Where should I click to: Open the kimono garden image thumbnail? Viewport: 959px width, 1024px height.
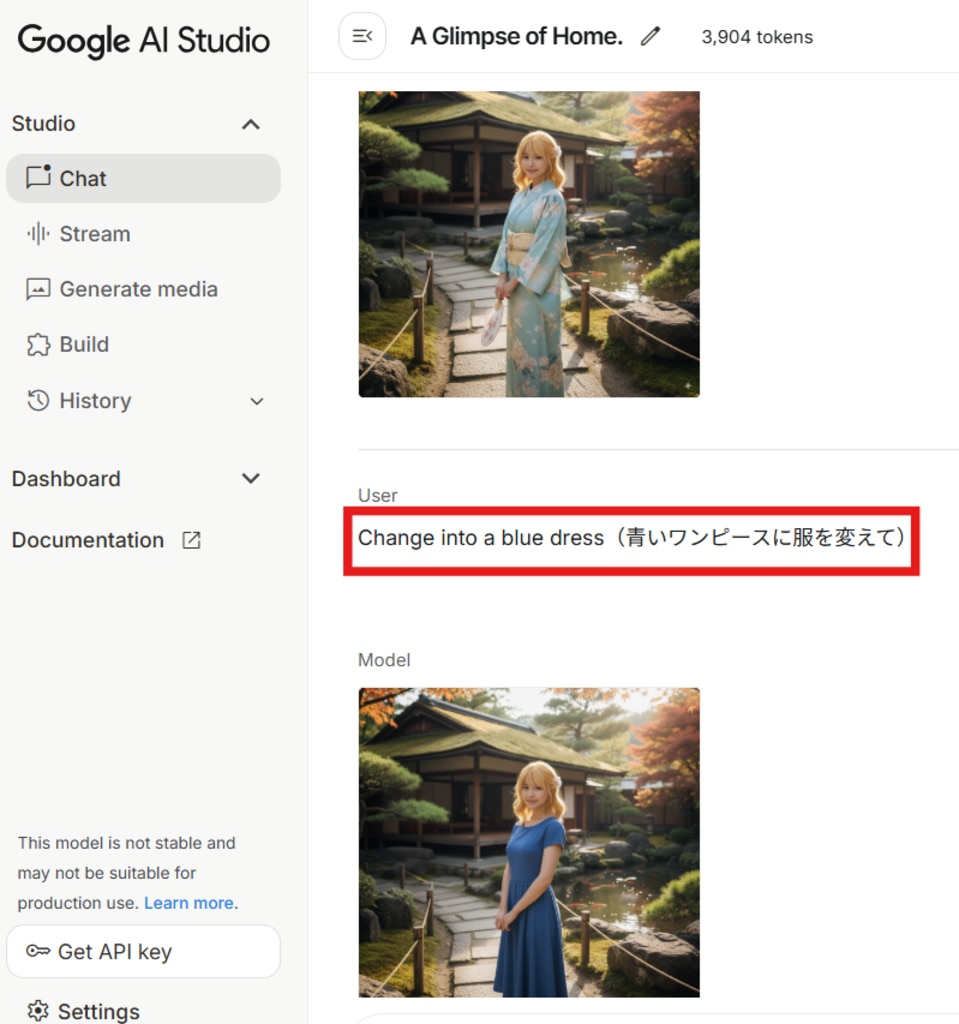(529, 244)
